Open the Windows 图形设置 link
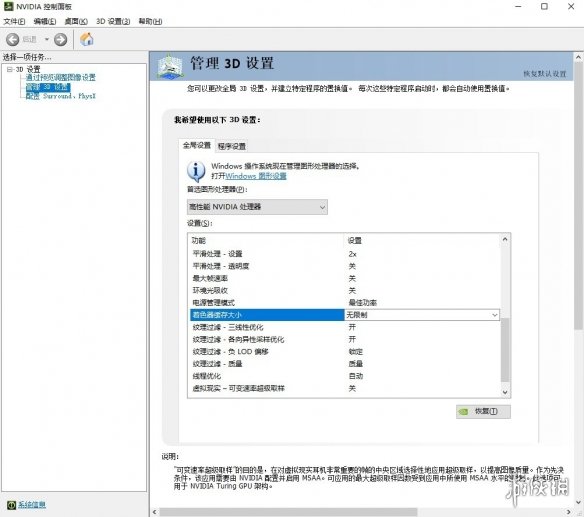The height and width of the screenshot is (517, 584). pos(256,176)
